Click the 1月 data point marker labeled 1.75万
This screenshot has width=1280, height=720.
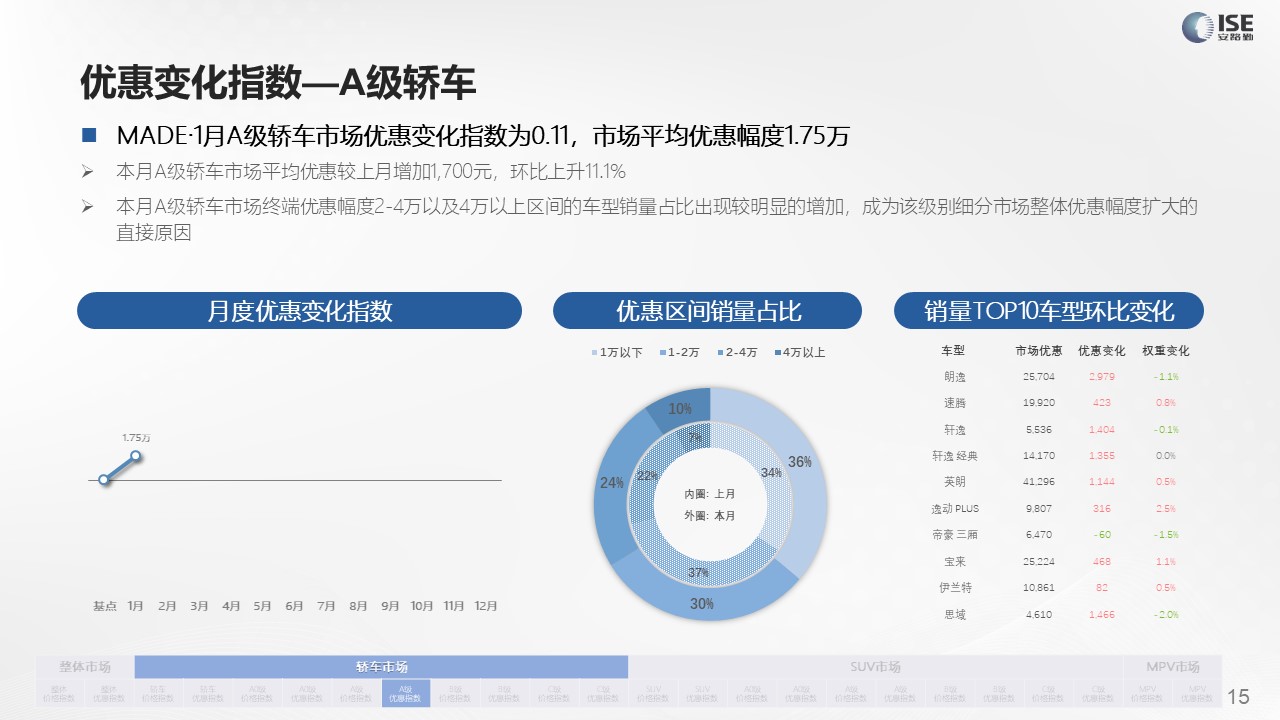(135, 456)
